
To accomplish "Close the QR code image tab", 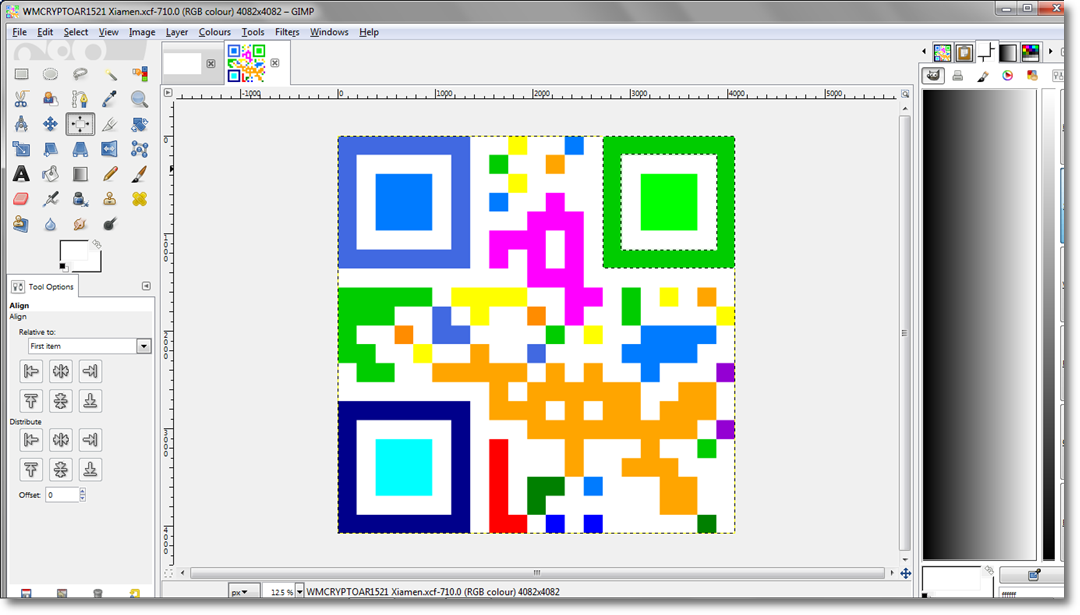I will 275,63.
